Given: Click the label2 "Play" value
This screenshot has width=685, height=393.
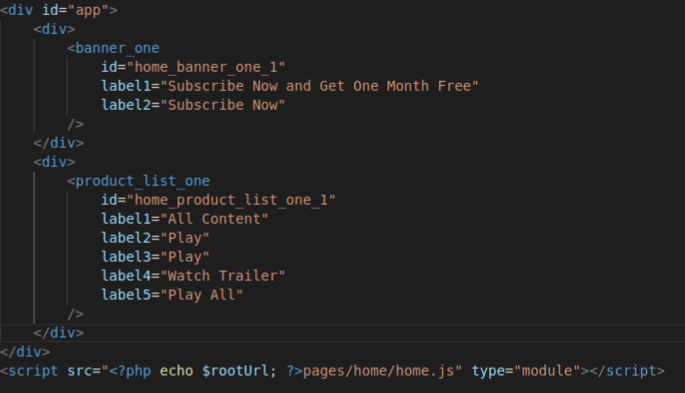Looking at the screenshot, I should [x=185, y=238].
